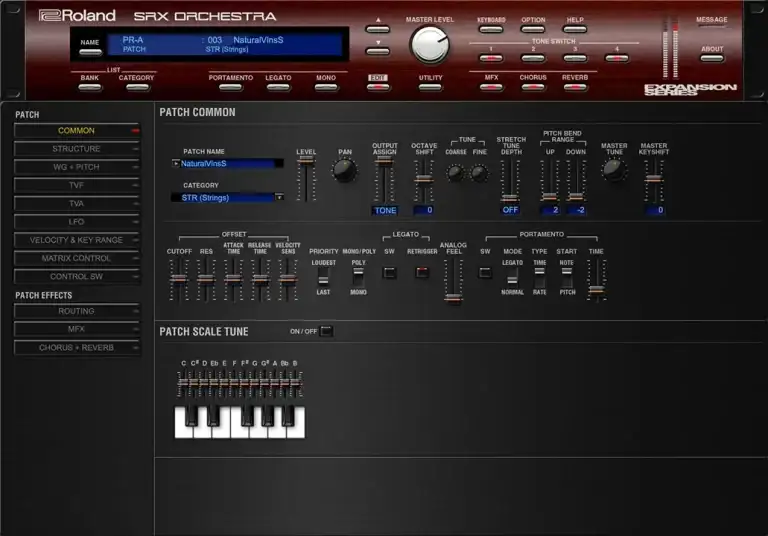Open the CHORUS + REVERB tab
The image size is (768, 536).
point(77,348)
